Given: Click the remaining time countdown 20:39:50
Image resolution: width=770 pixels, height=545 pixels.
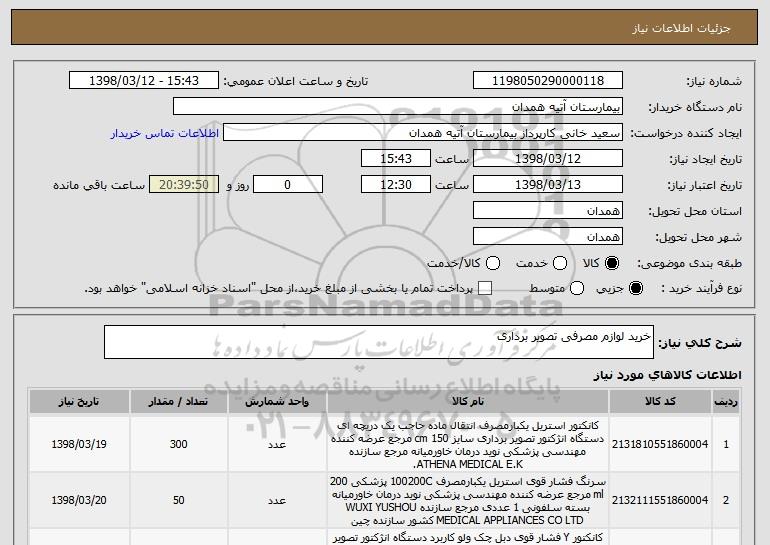Looking at the screenshot, I should [x=184, y=184].
